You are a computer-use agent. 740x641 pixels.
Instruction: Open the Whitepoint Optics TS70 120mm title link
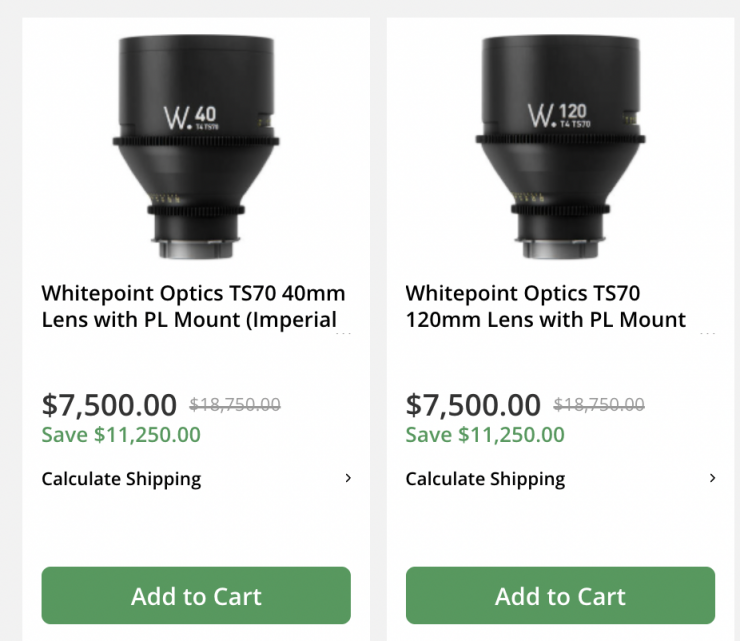(x=545, y=307)
